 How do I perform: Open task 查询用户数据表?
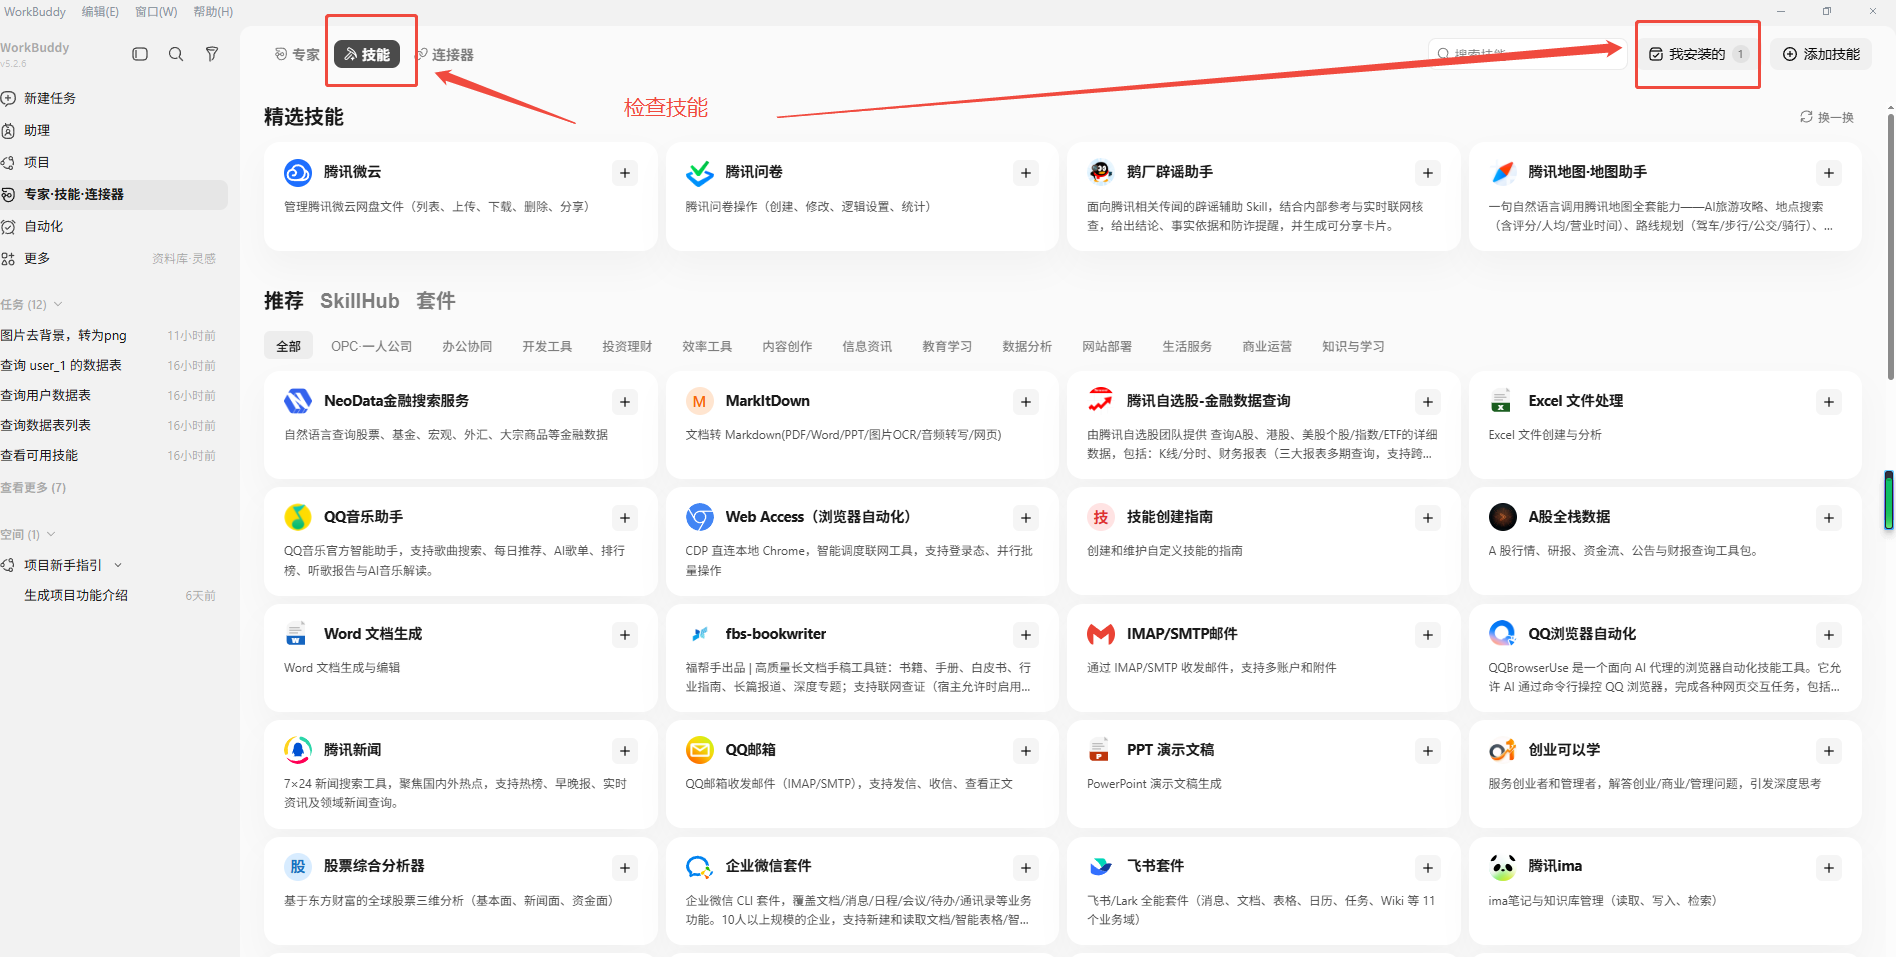[110, 395]
